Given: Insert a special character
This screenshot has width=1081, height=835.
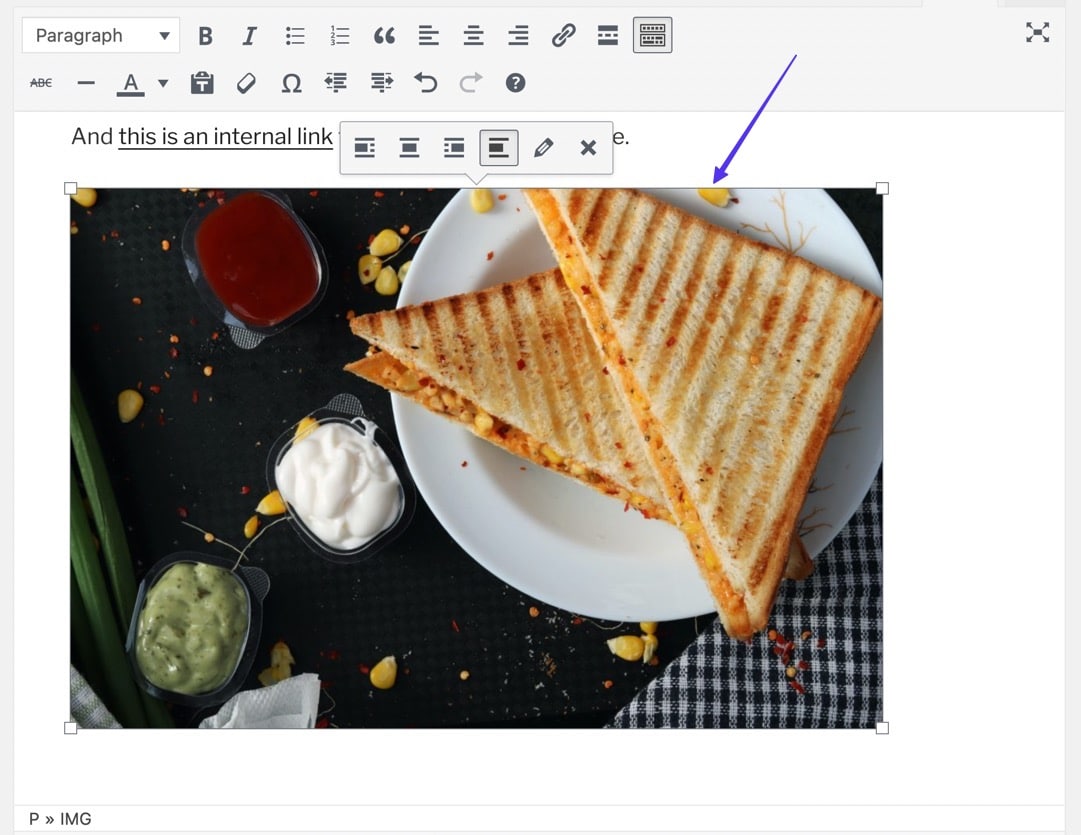Looking at the screenshot, I should point(291,82).
